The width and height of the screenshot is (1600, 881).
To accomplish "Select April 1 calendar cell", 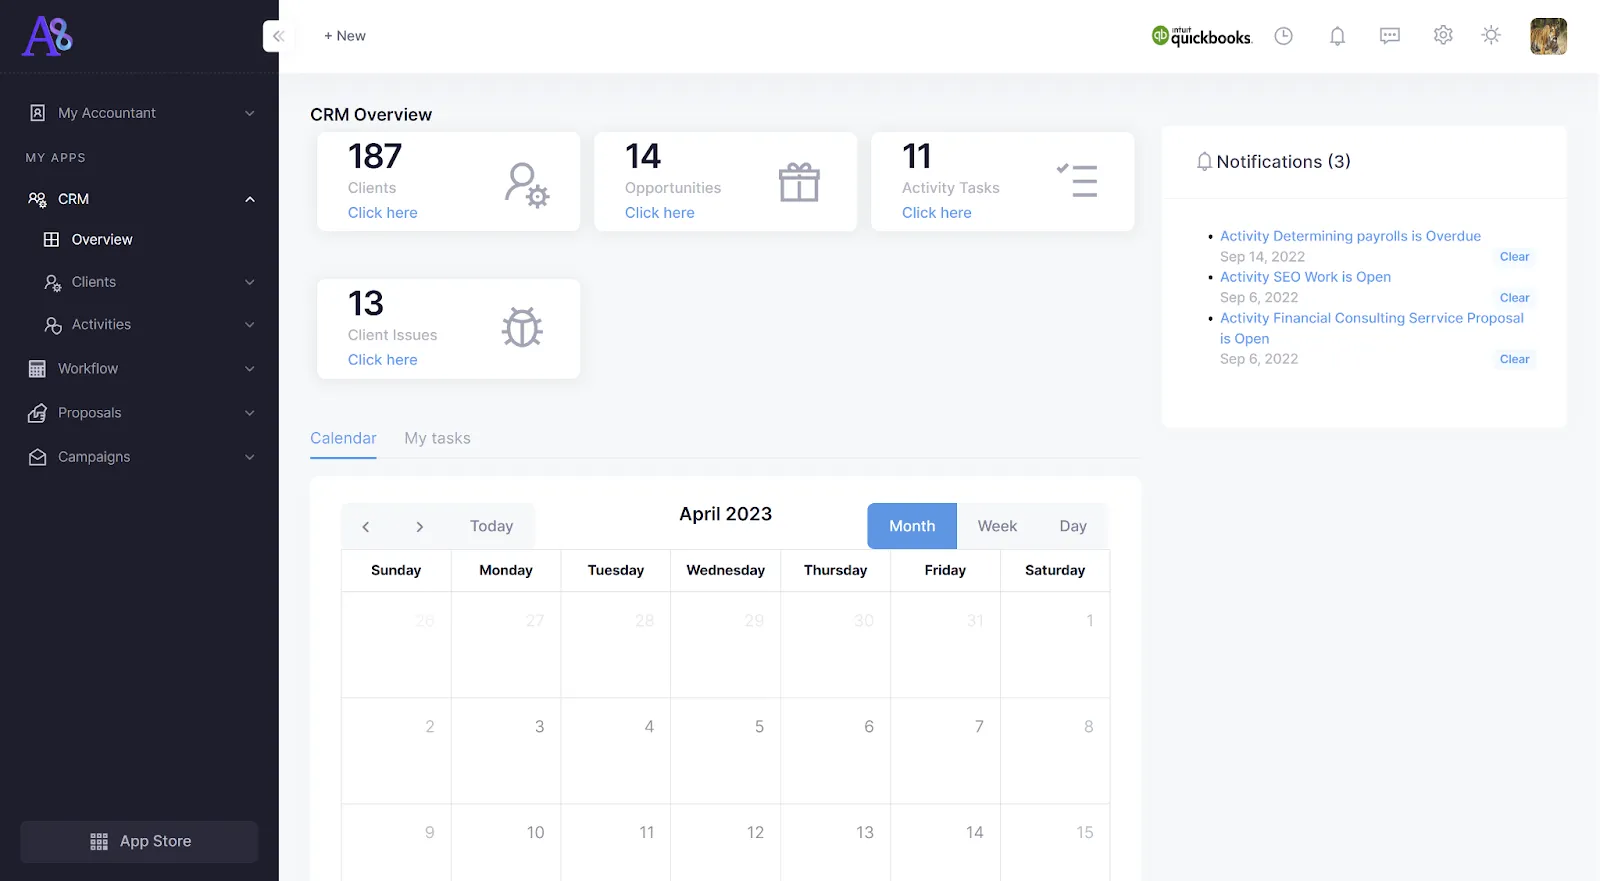I will (x=1055, y=645).
